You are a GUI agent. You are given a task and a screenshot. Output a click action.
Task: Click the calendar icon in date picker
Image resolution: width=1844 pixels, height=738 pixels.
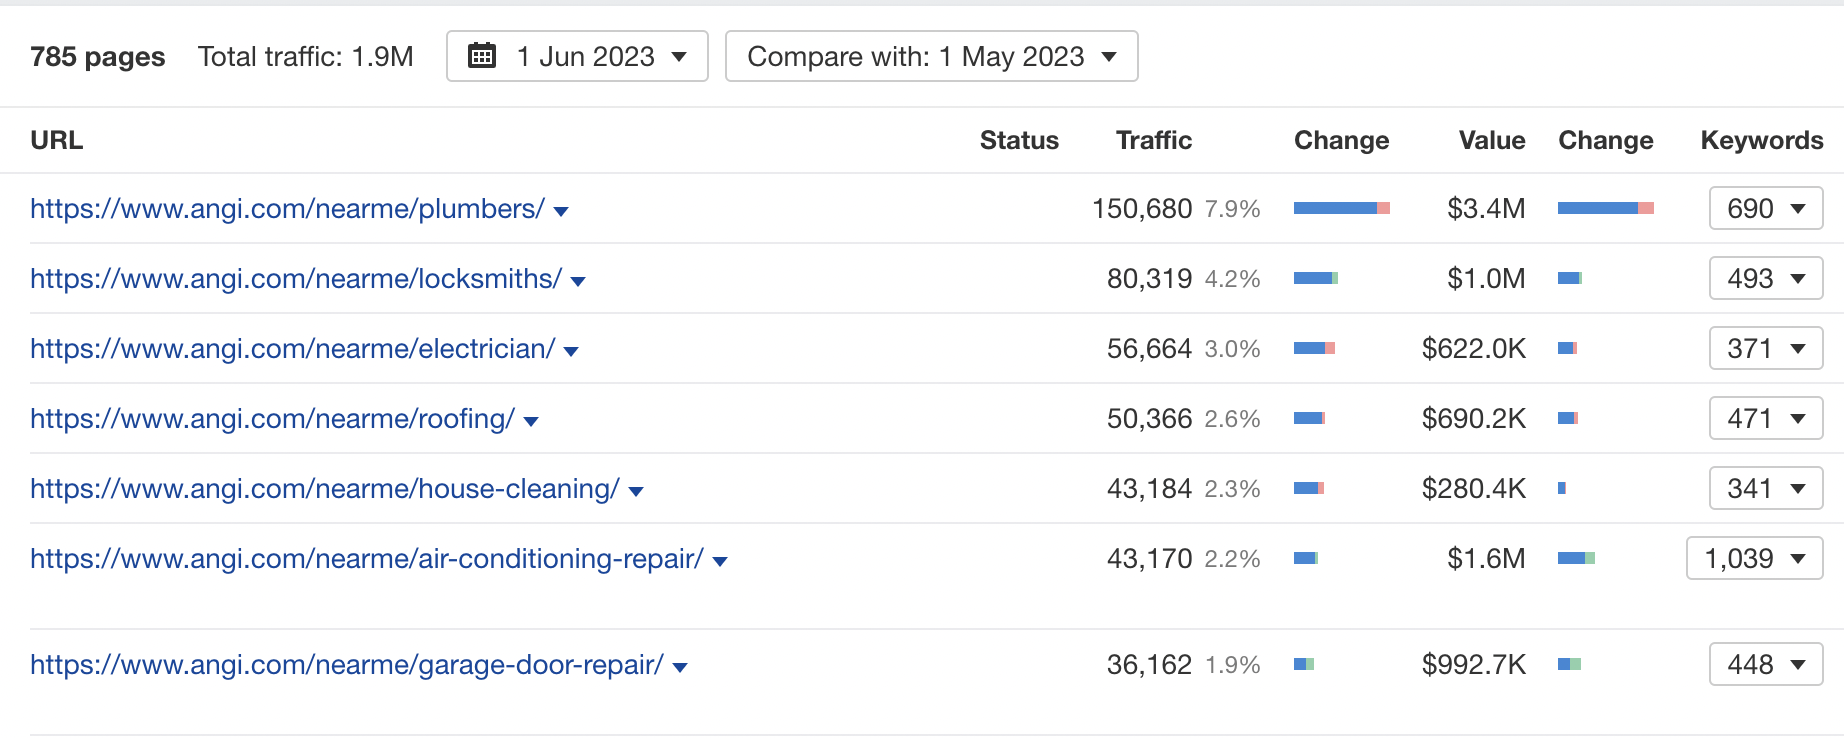coord(482,56)
